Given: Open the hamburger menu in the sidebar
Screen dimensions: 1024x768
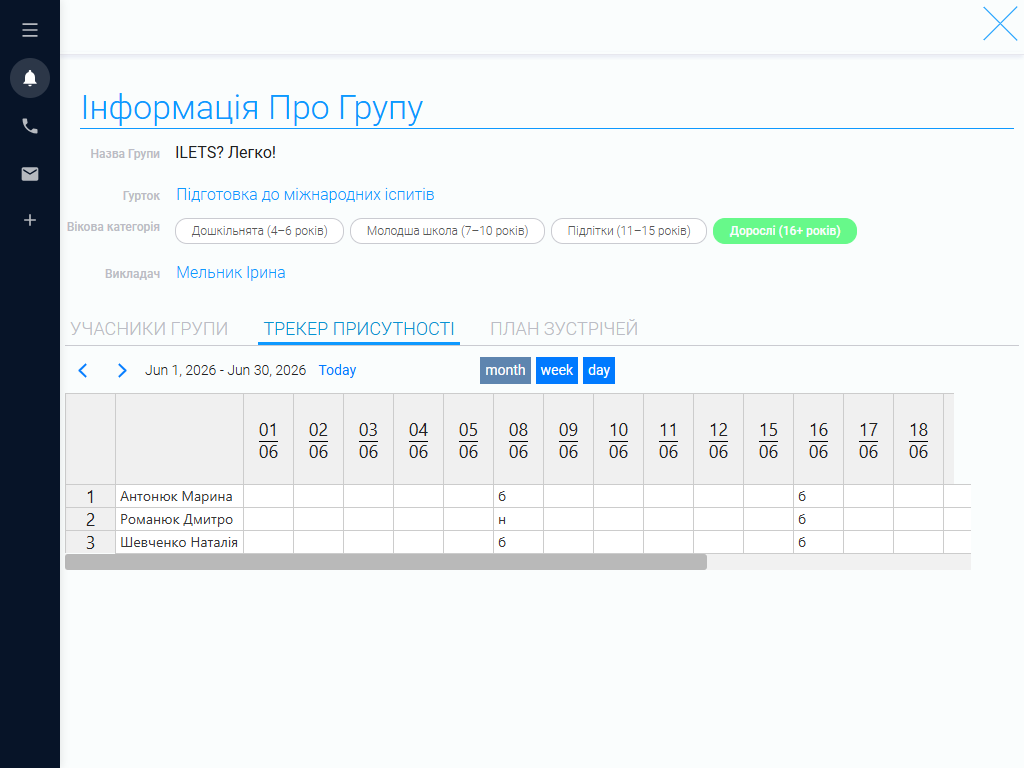Looking at the screenshot, I should 30,30.
